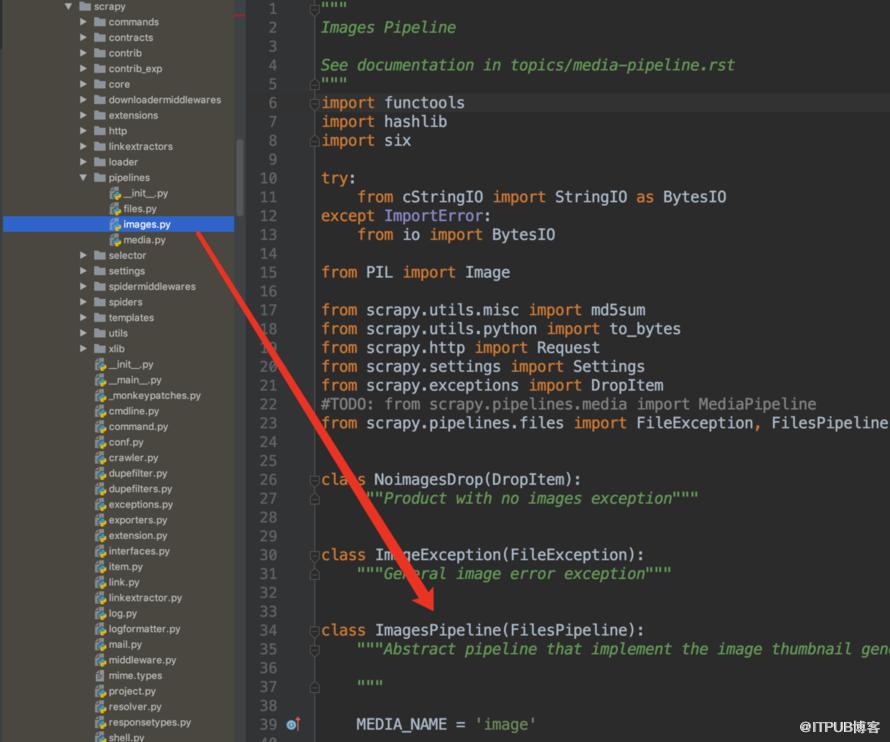Image resolution: width=890 pixels, height=742 pixels.
Task: Click the override gutter icon beside MEDIA_NAME
Action: point(293,724)
